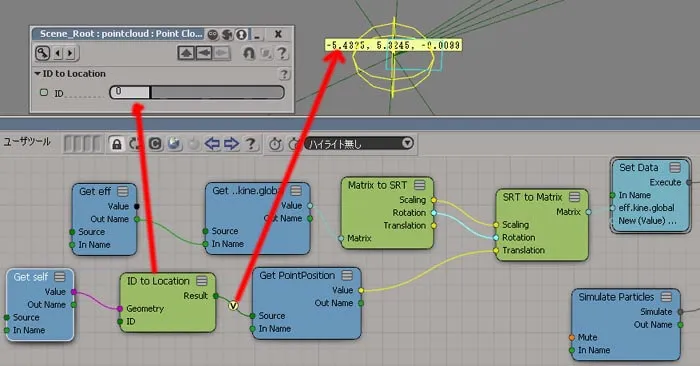Click the first stopwatch performance timer icon

pyautogui.click(x=275, y=144)
